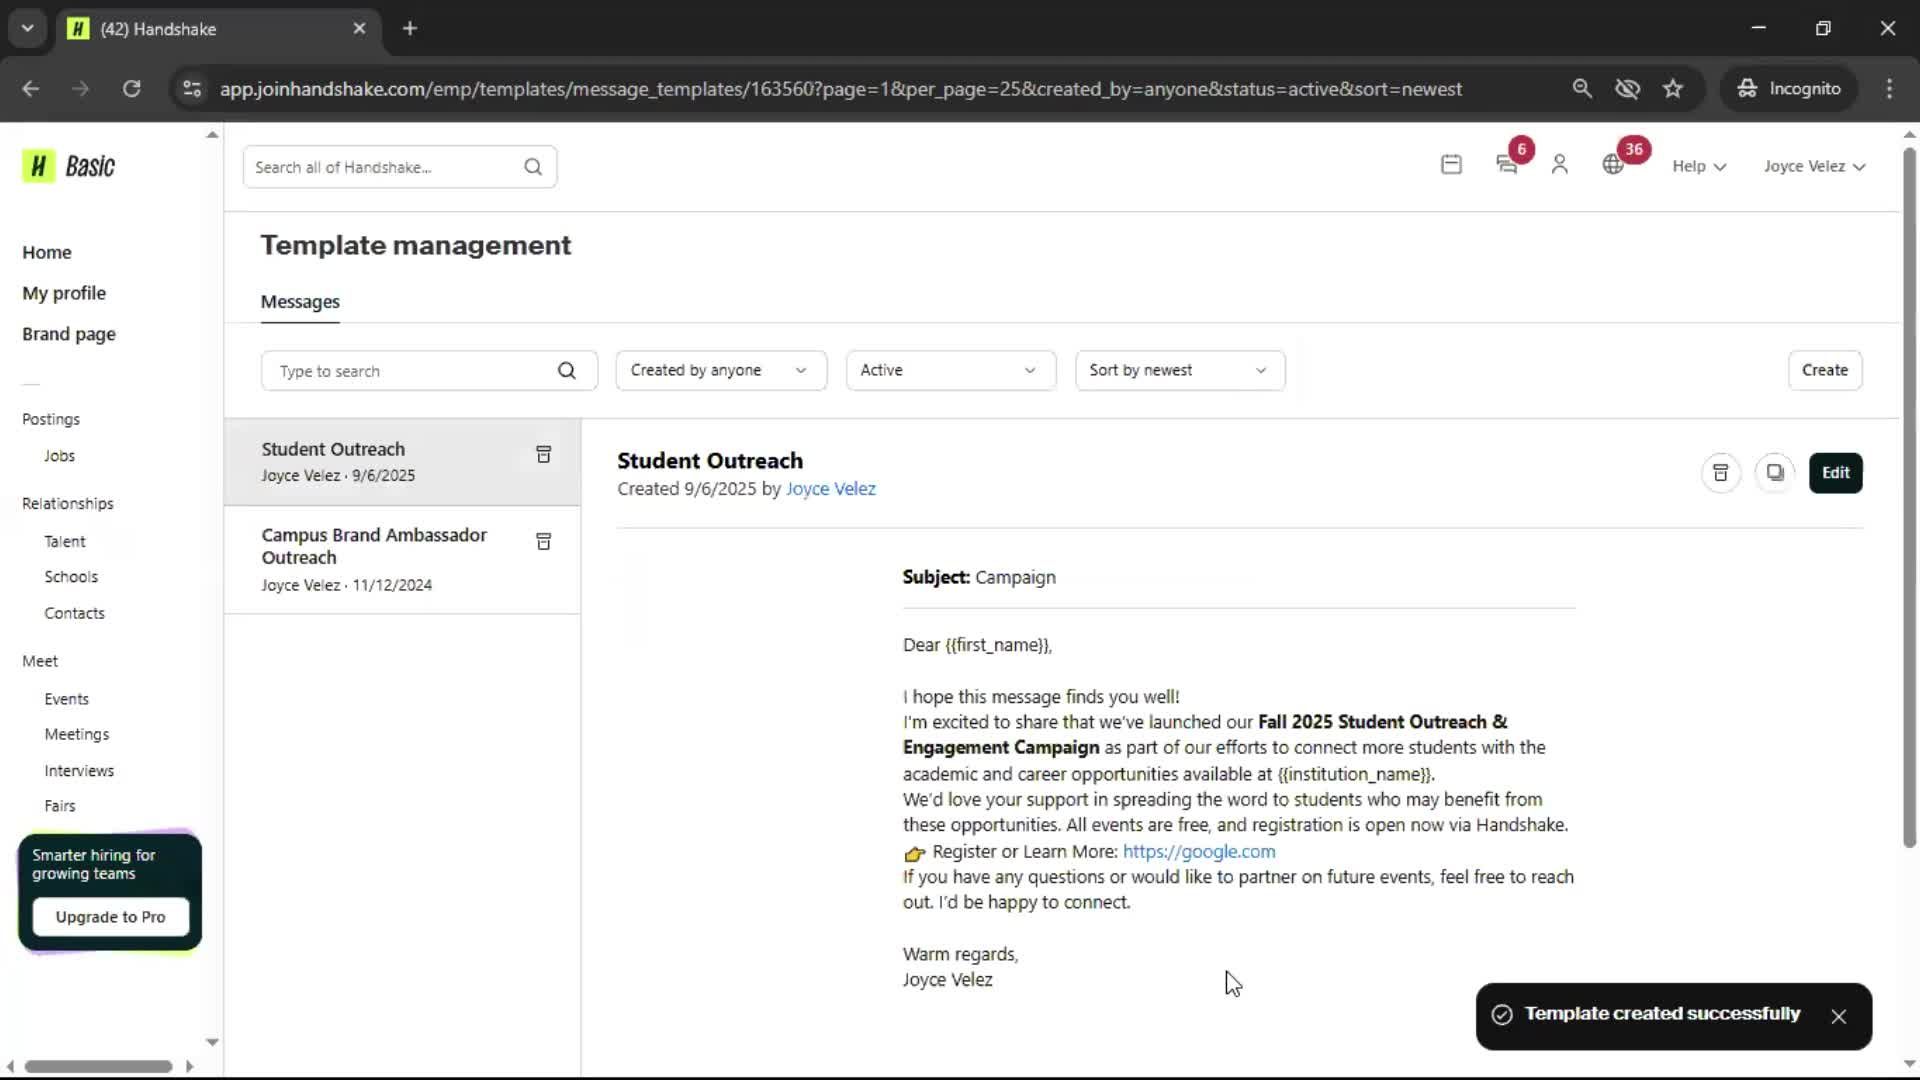Select Student Outreach template in list
The height and width of the screenshot is (1080, 1920).
click(x=402, y=462)
